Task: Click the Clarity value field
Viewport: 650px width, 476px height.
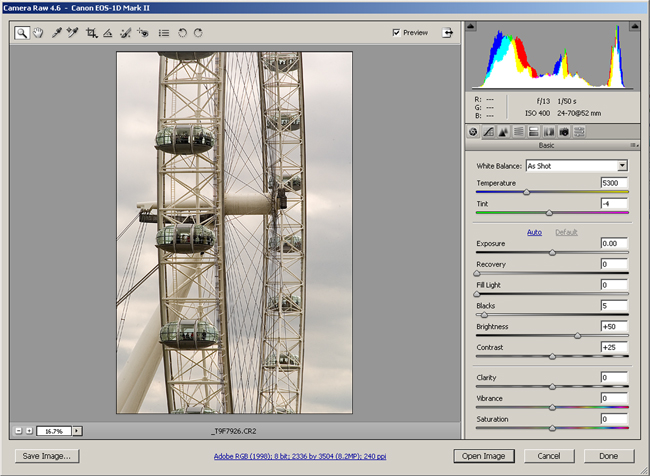Action: tap(614, 377)
